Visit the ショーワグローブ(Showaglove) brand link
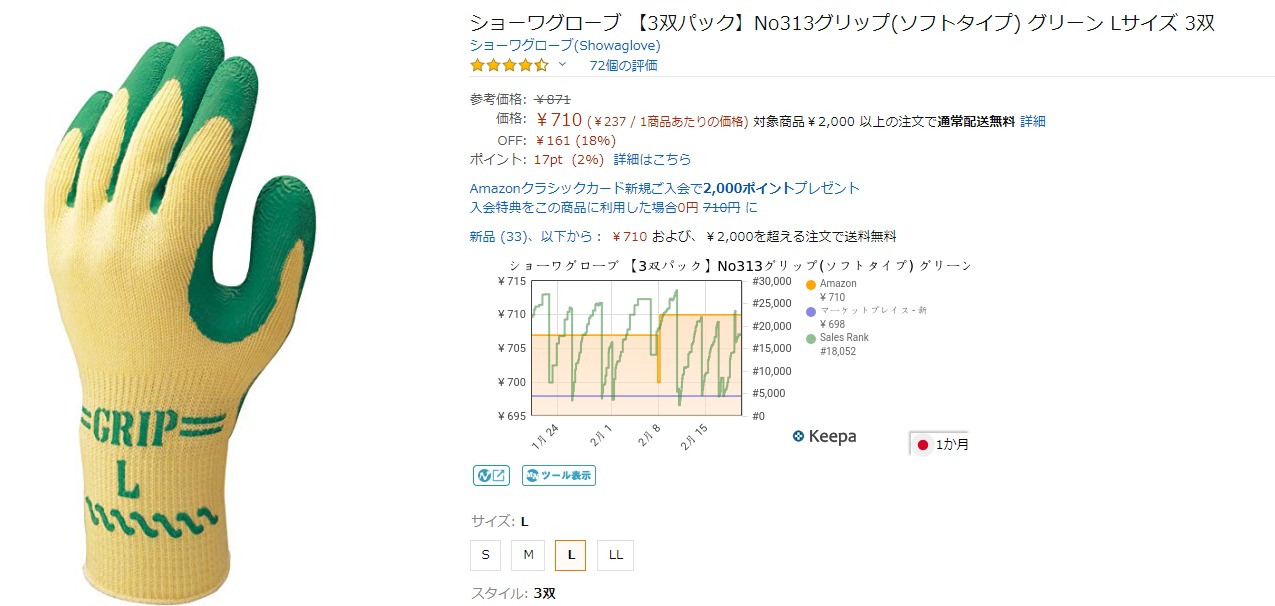The image size is (1275, 606). point(565,45)
